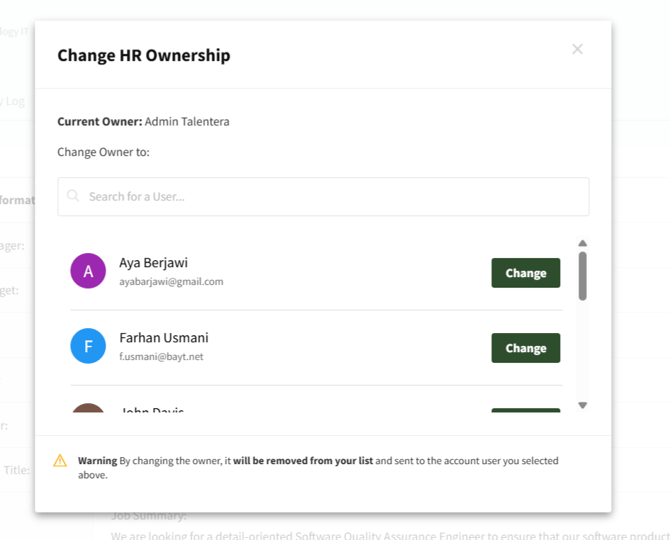Click the Aya Berjawi name

pyautogui.click(x=153, y=263)
